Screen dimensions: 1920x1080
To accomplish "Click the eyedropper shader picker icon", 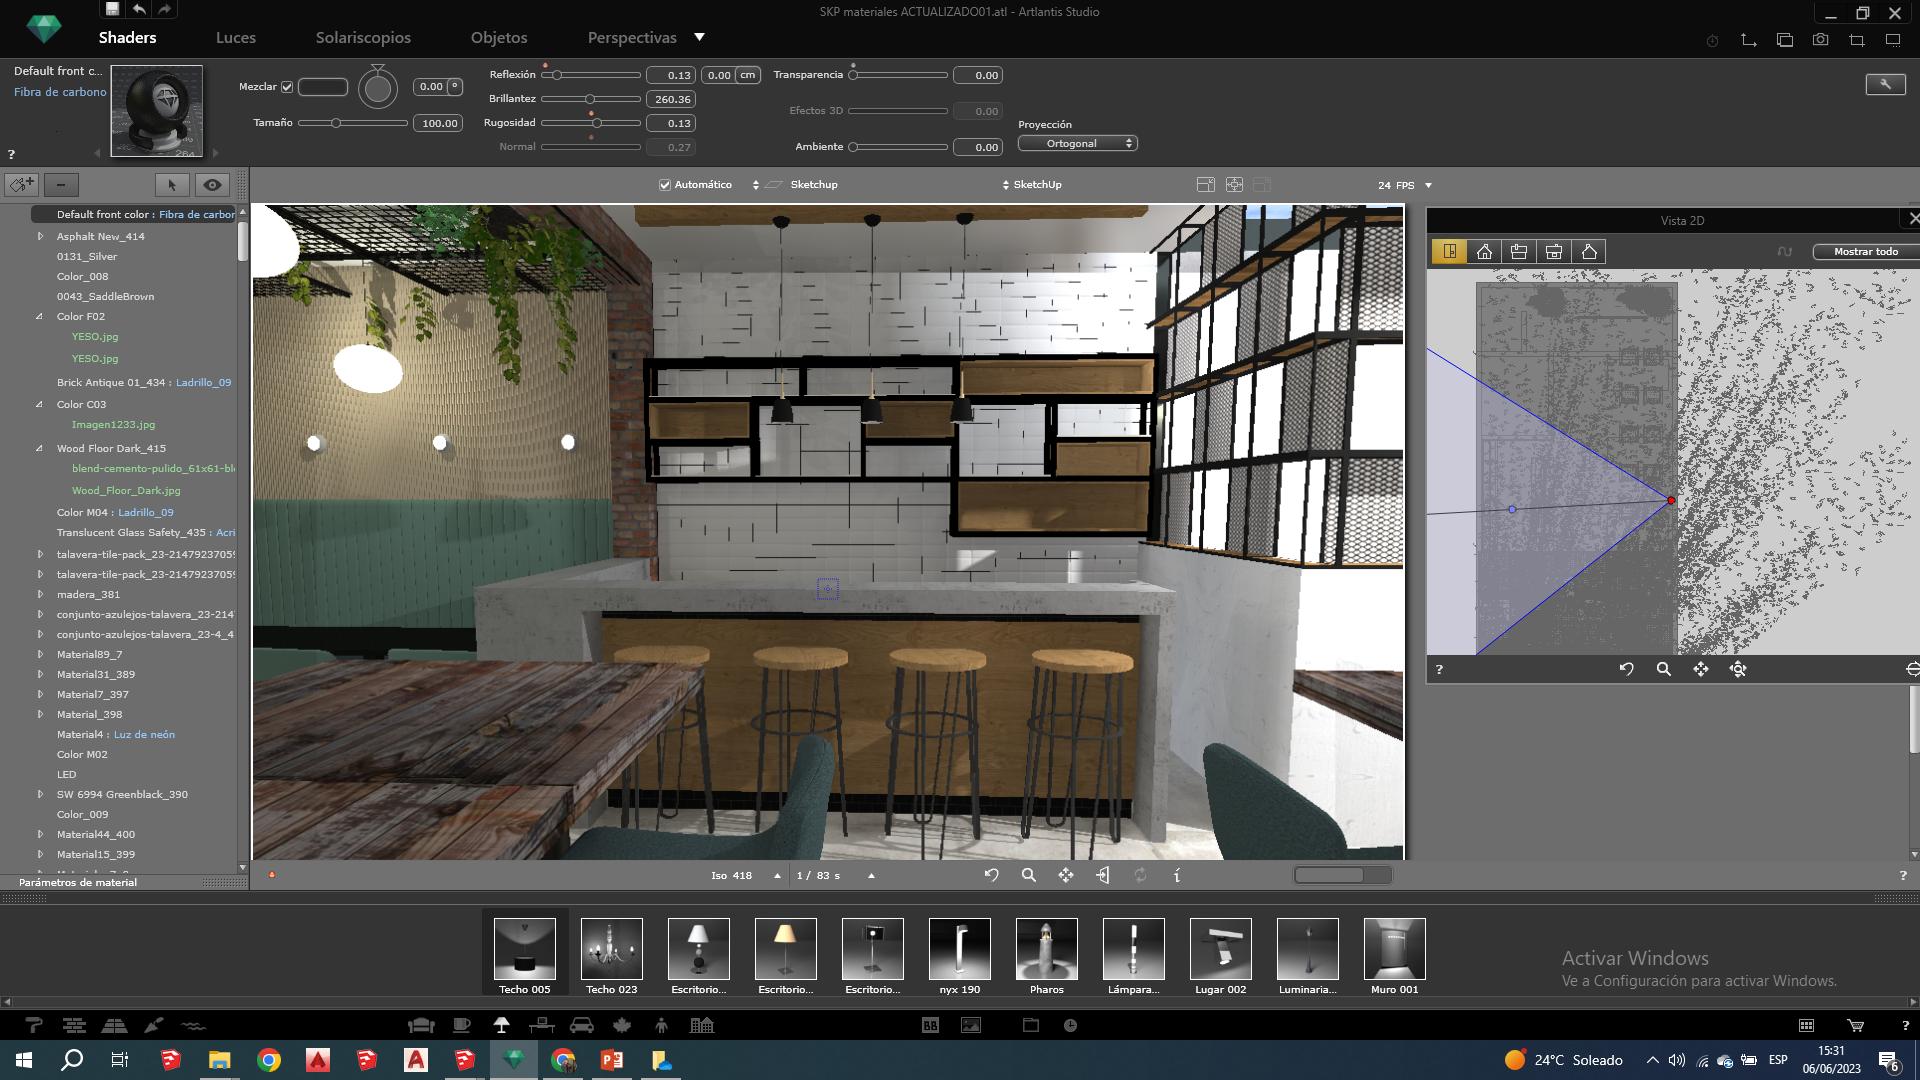I will click(x=21, y=185).
